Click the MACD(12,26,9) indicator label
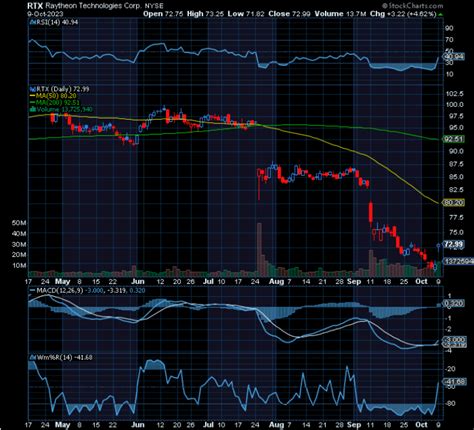Screen dimensions: 474x430 pyautogui.click(x=59, y=291)
